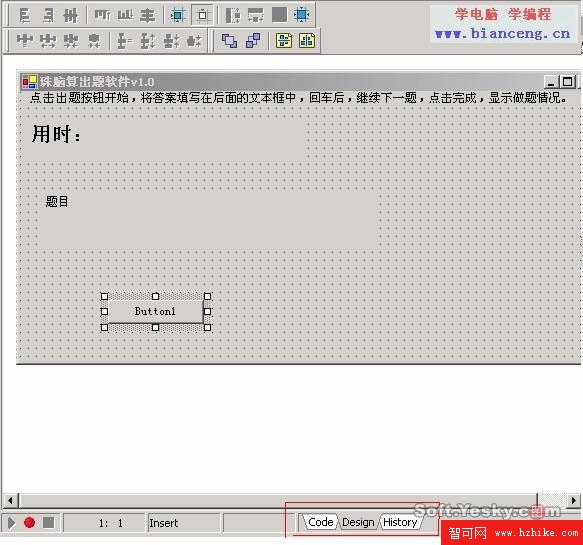583x545 pixels.
Task: Minimize the designed form window
Action: tap(551, 81)
